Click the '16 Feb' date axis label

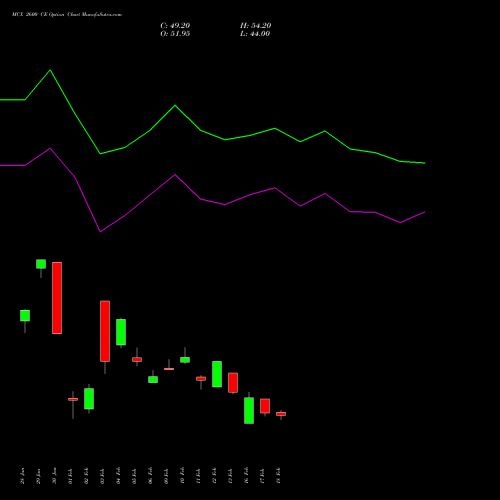(246, 476)
